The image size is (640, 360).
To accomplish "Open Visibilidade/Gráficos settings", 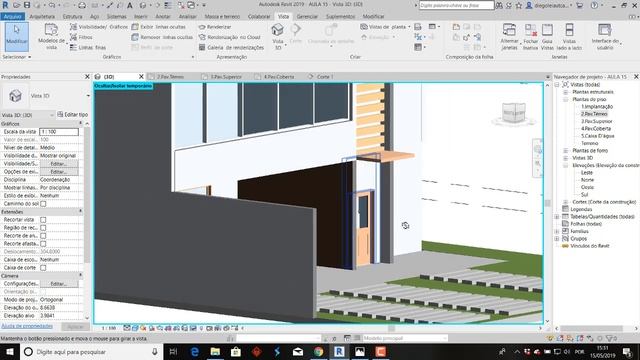I will tap(99, 27).
